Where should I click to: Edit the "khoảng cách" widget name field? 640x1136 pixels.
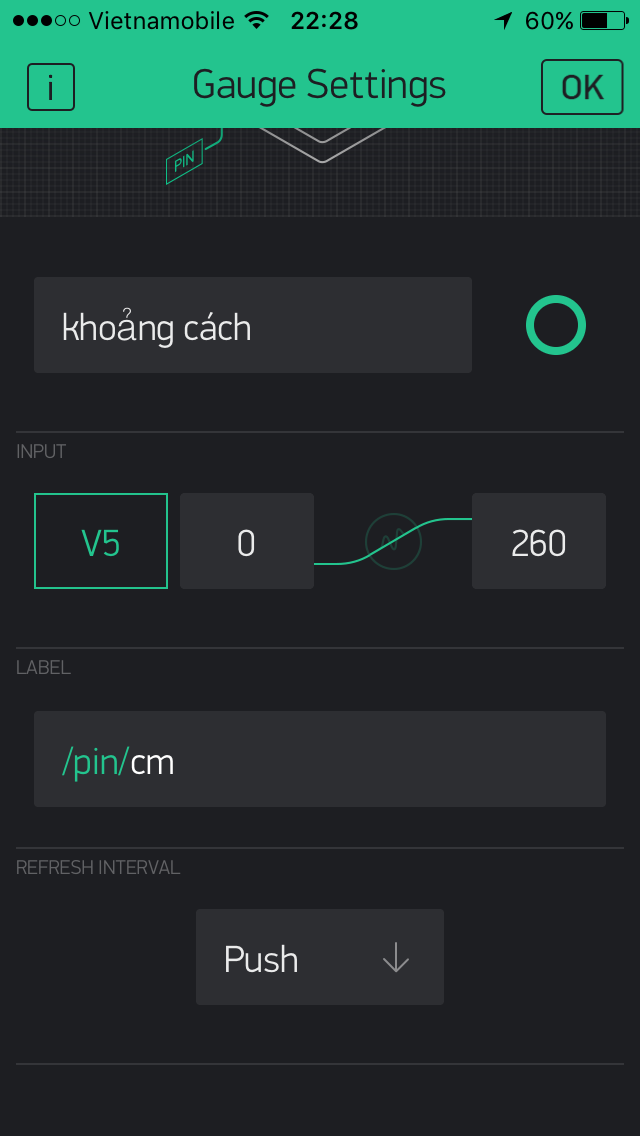click(x=253, y=326)
